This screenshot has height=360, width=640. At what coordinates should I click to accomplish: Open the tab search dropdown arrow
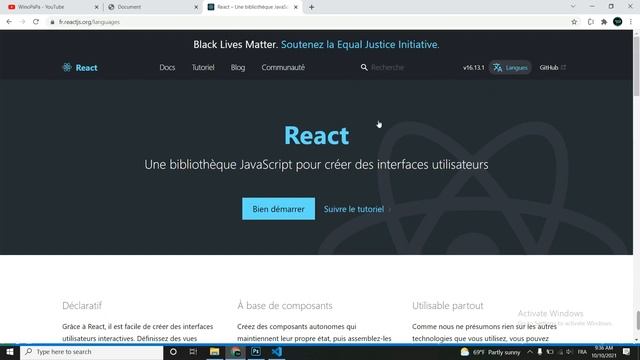pyautogui.click(x=573, y=7)
